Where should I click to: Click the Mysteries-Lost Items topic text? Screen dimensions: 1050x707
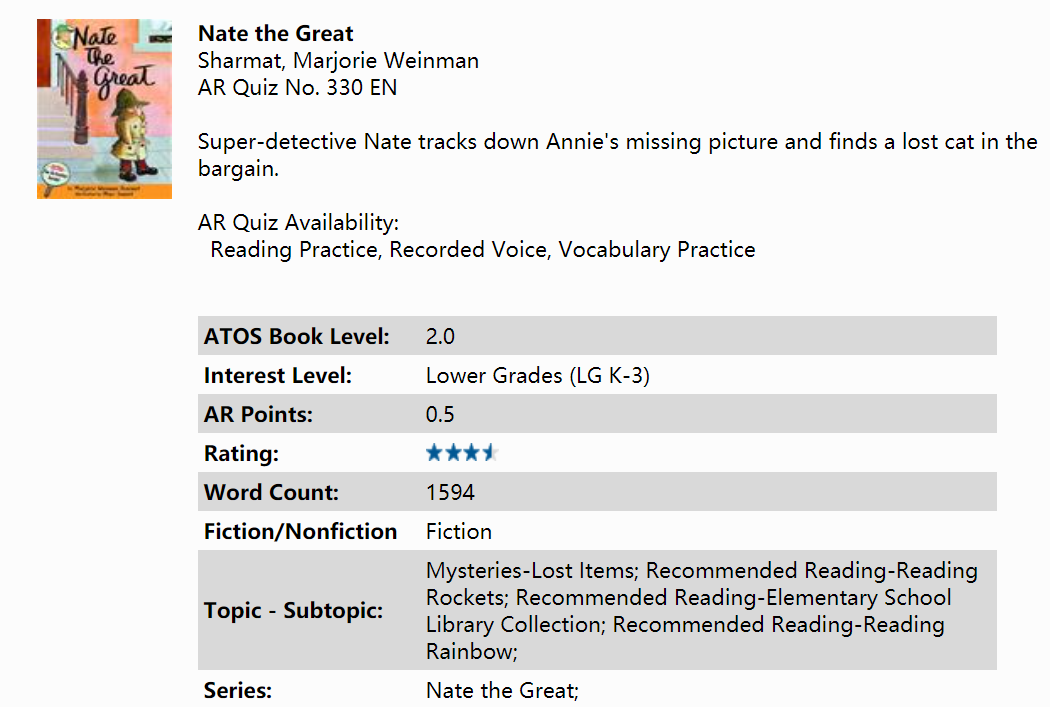pos(531,571)
